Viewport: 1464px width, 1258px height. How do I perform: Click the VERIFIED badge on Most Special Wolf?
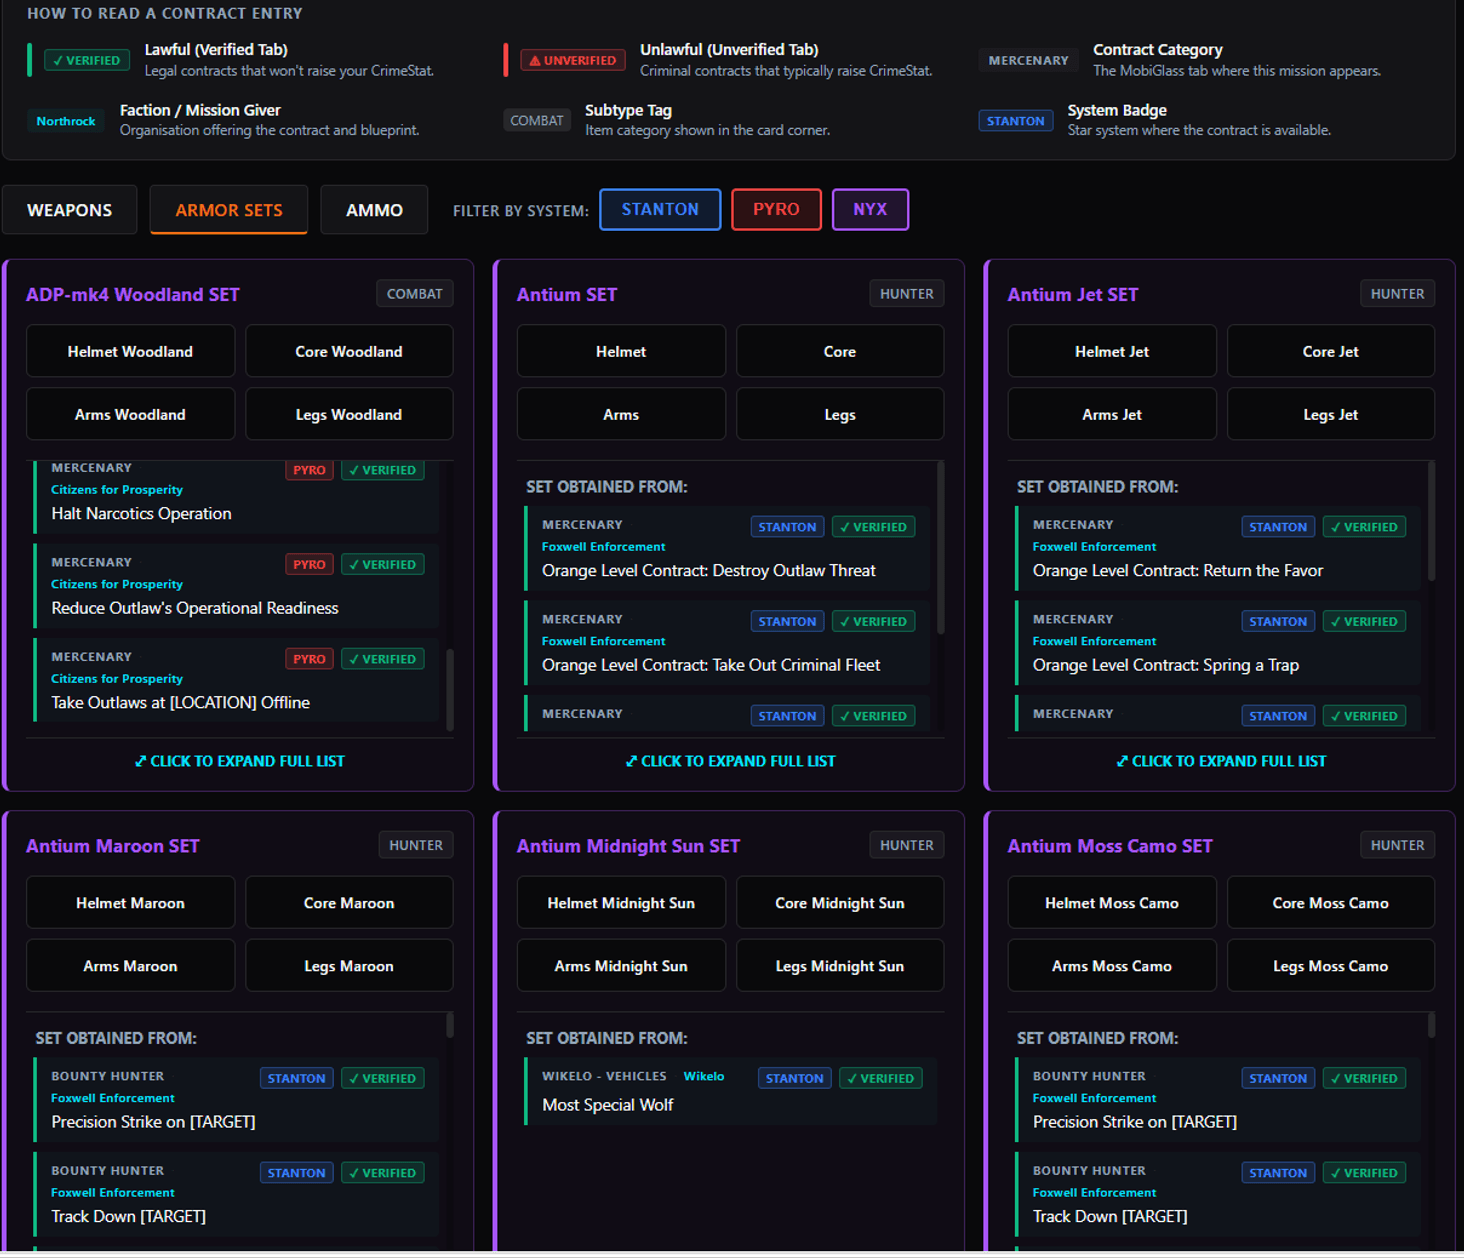pyautogui.click(x=880, y=1078)
